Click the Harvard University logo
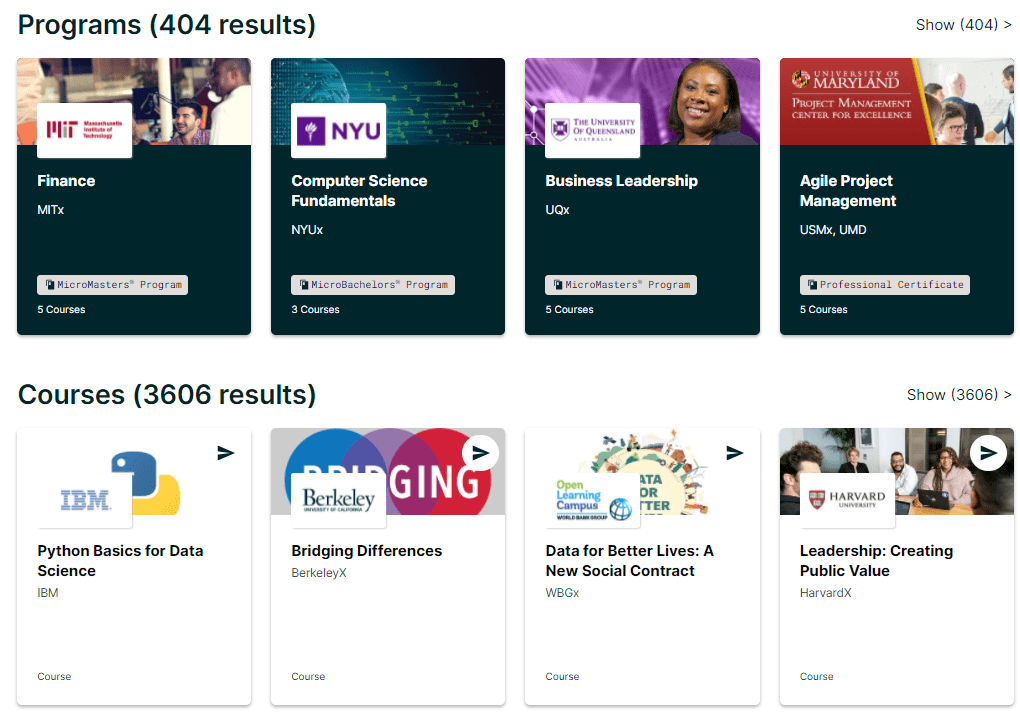Screen dimensions: 1020x716 pos(847,500)
